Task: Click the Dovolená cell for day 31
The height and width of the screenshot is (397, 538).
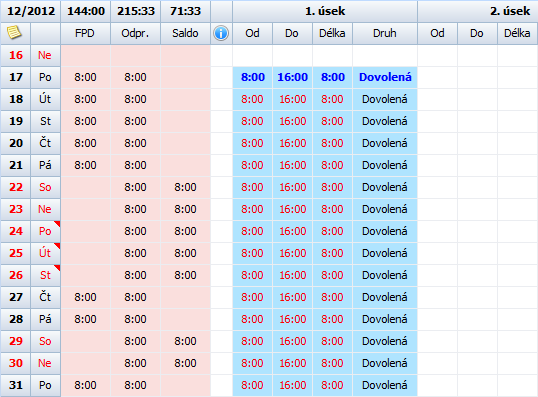Action: coord(385,385)
